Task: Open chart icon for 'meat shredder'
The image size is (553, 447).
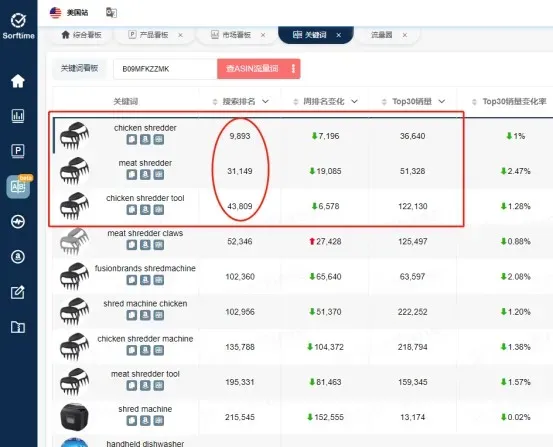Action: (159, 174)
